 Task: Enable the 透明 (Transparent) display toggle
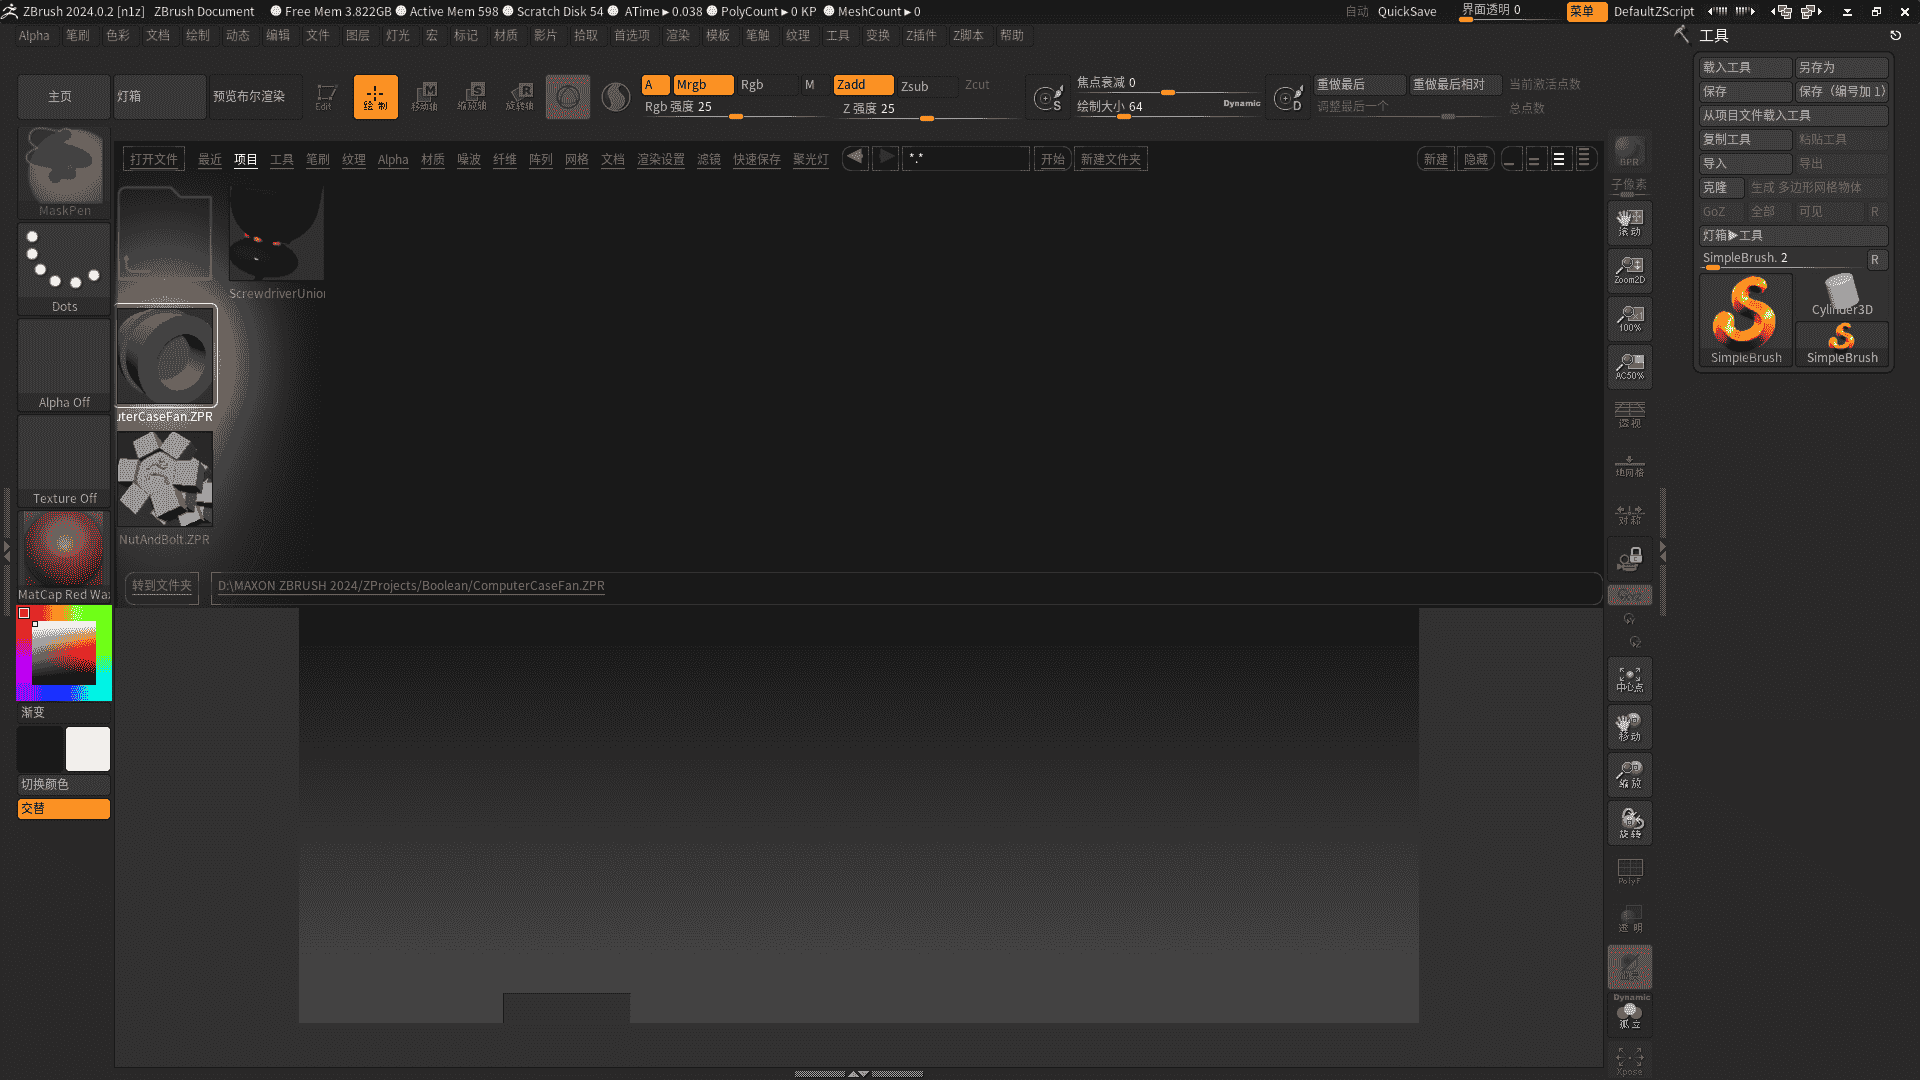tap(1629, 918)
